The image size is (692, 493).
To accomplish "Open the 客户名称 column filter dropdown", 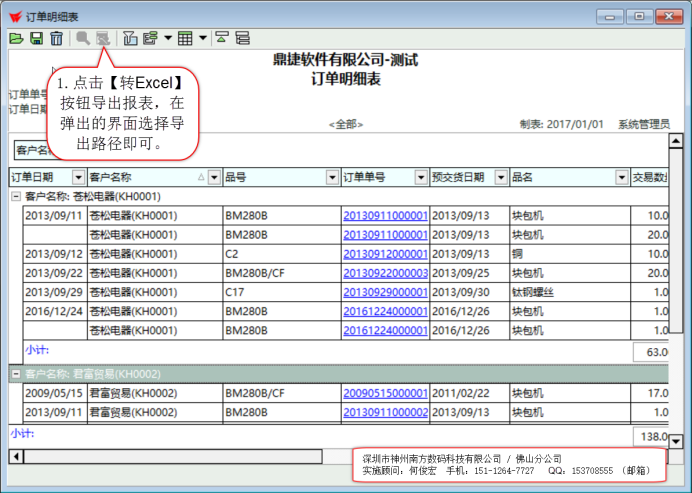I will 214,177.
